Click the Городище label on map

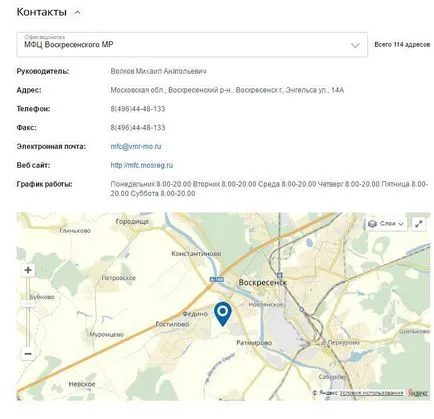(x=132, y=221)
